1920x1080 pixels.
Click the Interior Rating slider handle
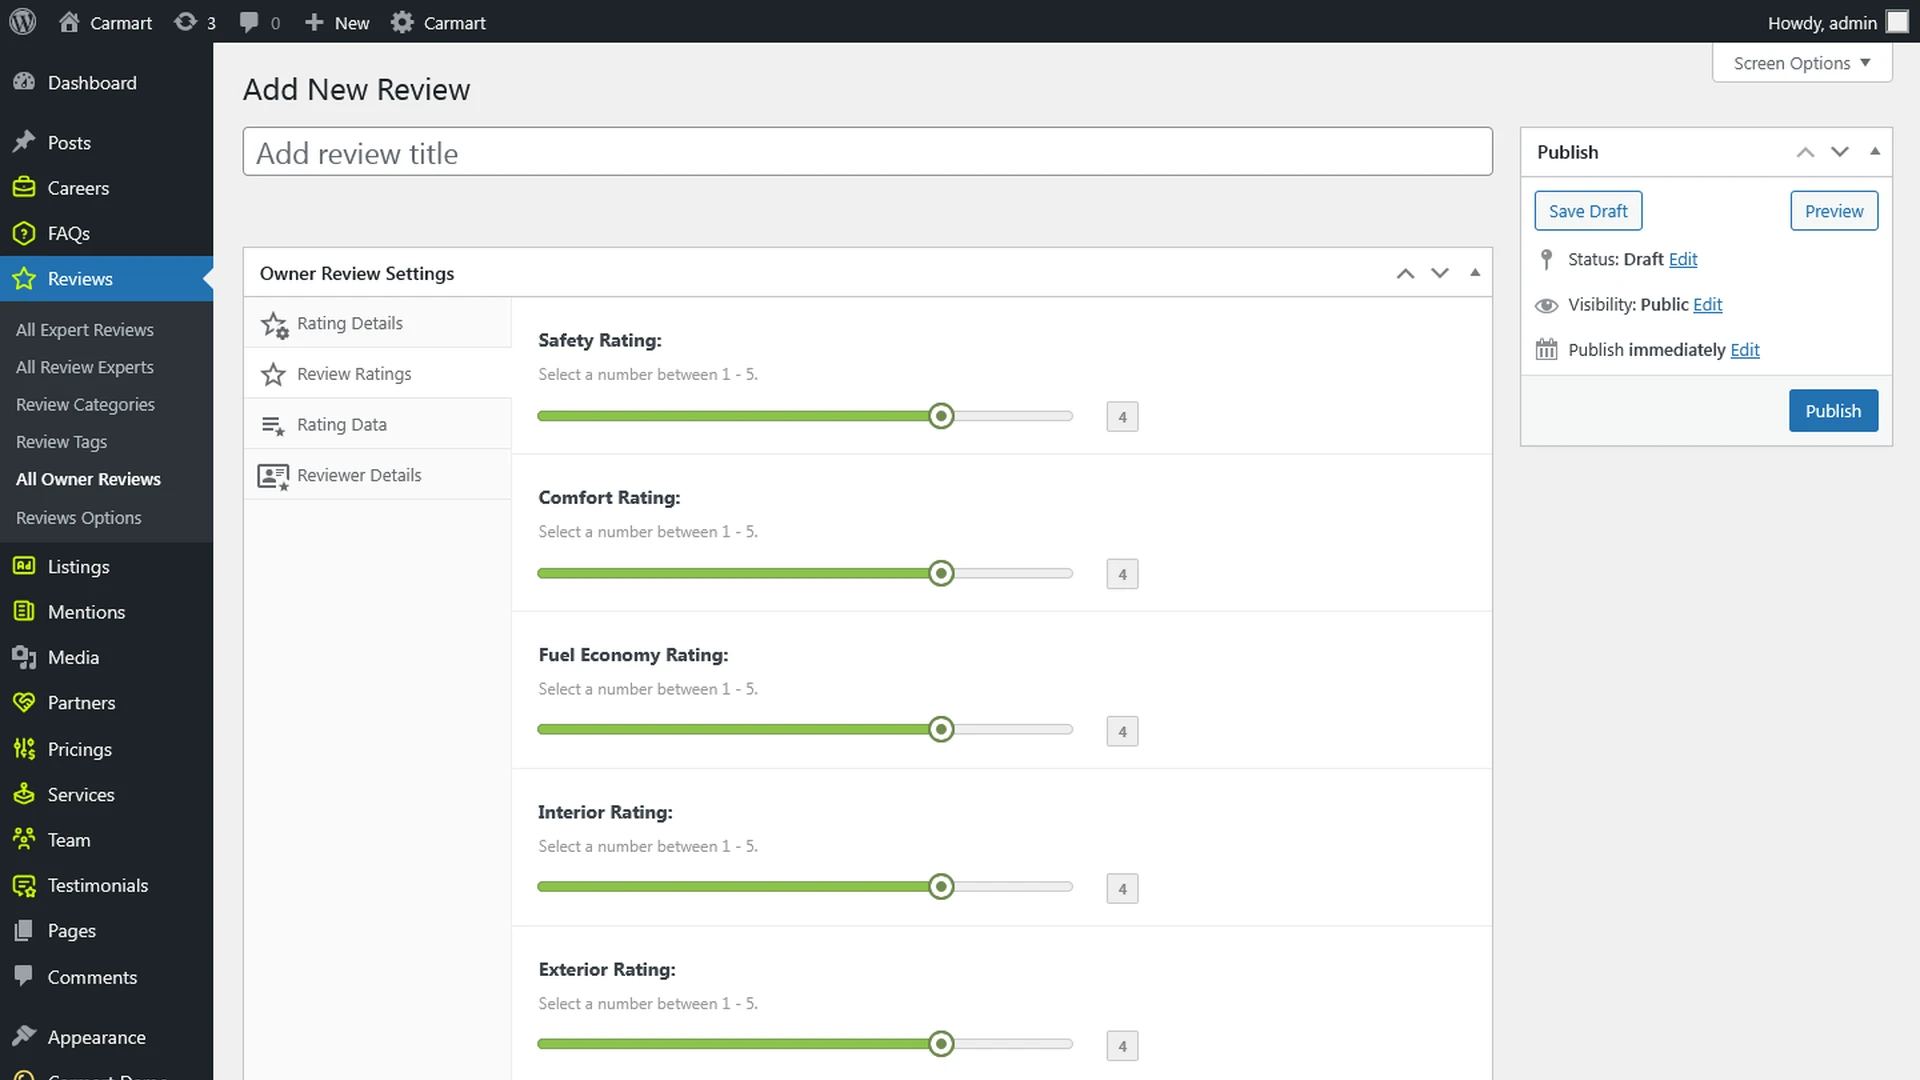pos(941,887)
